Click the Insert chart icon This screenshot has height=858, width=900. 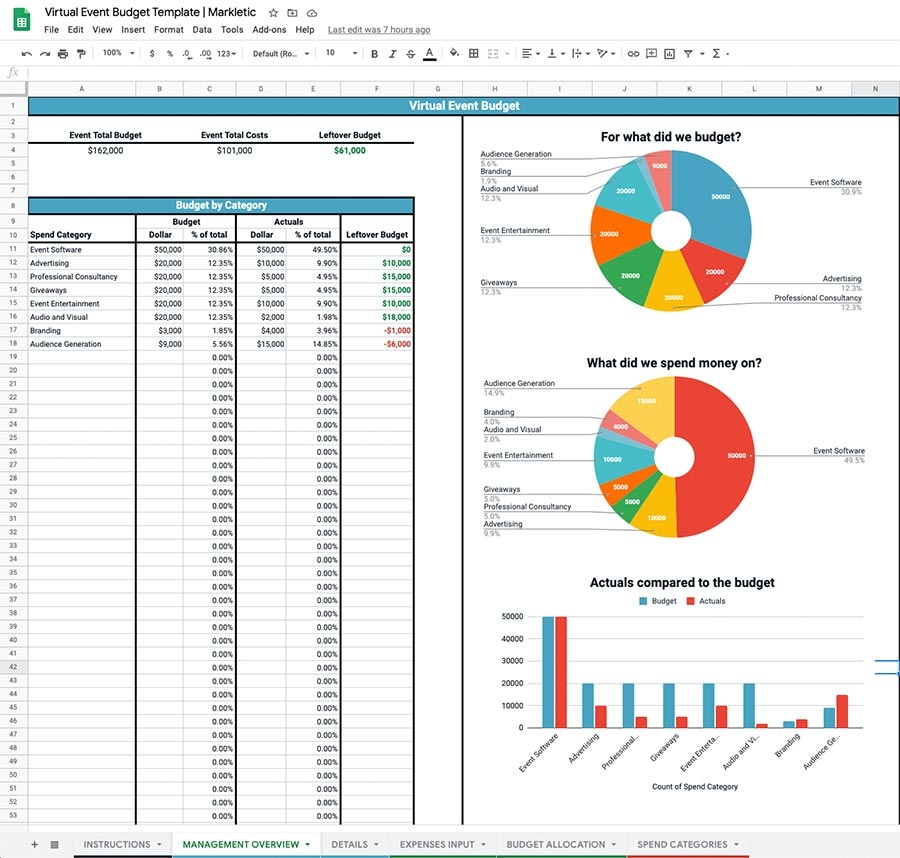[x=670, y=54]
